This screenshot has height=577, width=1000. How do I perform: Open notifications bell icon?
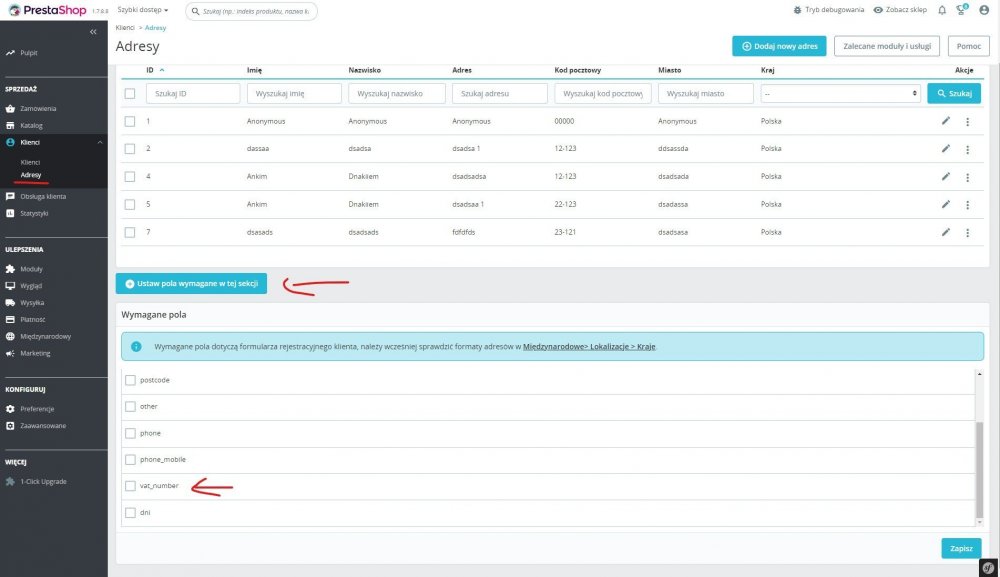click(x=942, y=10)
